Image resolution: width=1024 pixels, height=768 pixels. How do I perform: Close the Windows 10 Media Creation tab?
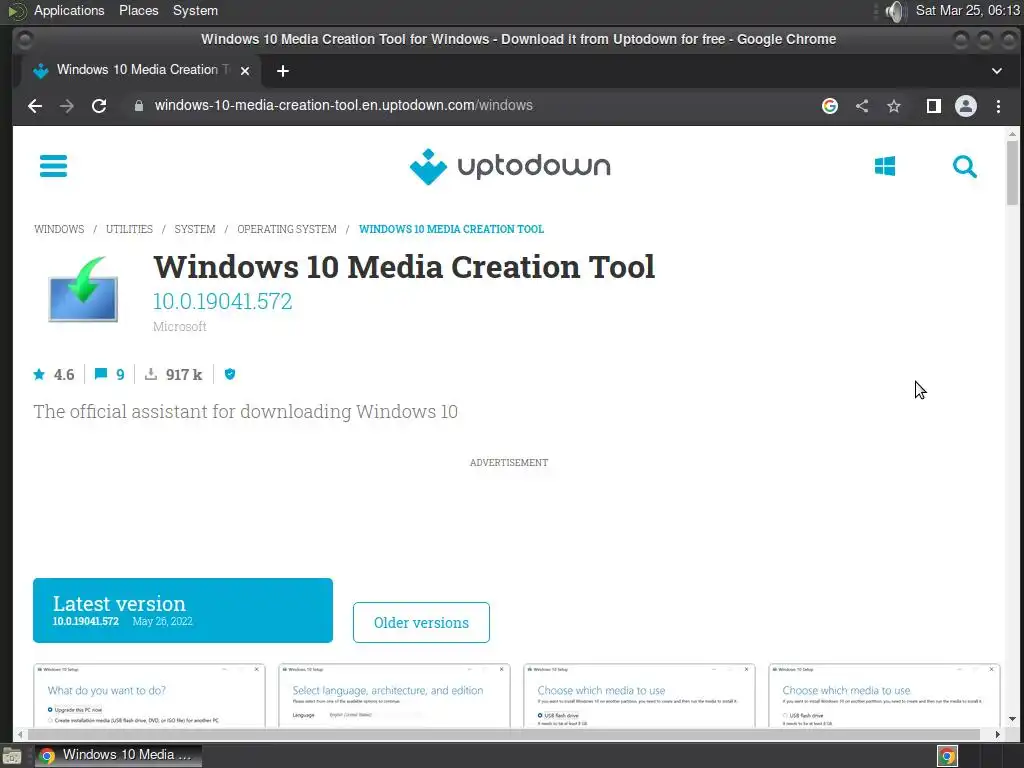[245, 71]
